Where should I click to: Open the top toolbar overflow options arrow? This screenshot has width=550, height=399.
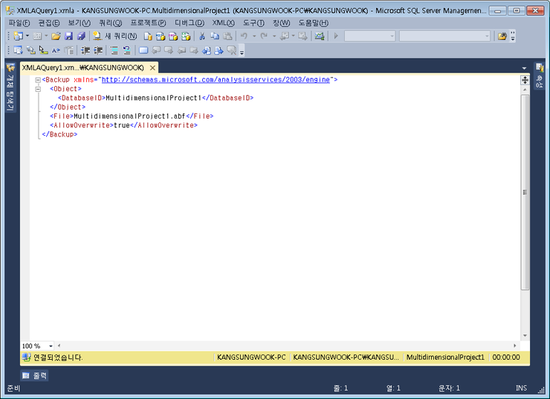pos(513,36)
